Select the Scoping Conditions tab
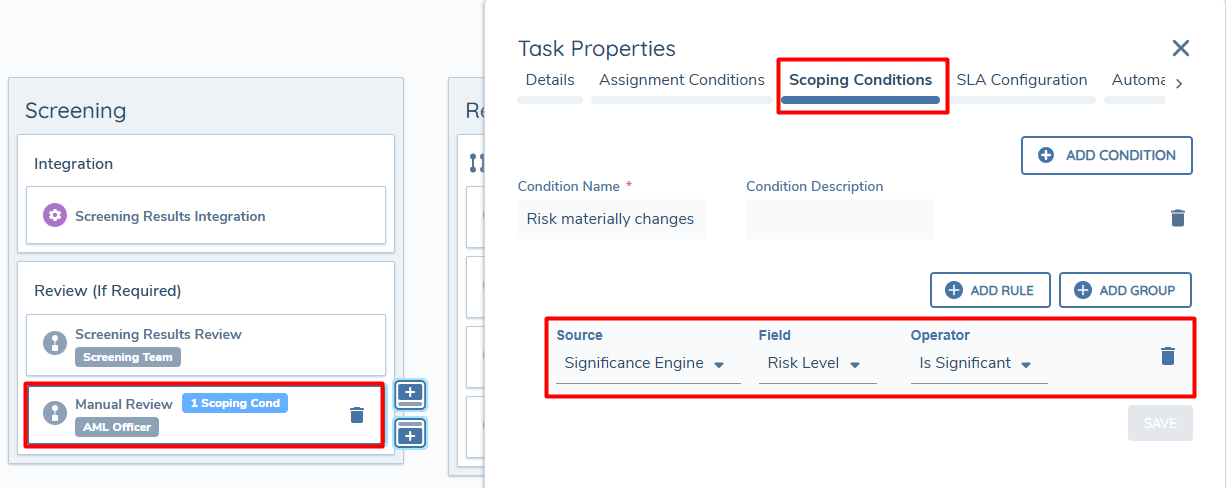Screen dimensions: 1226x488 [x=861, y=80]
